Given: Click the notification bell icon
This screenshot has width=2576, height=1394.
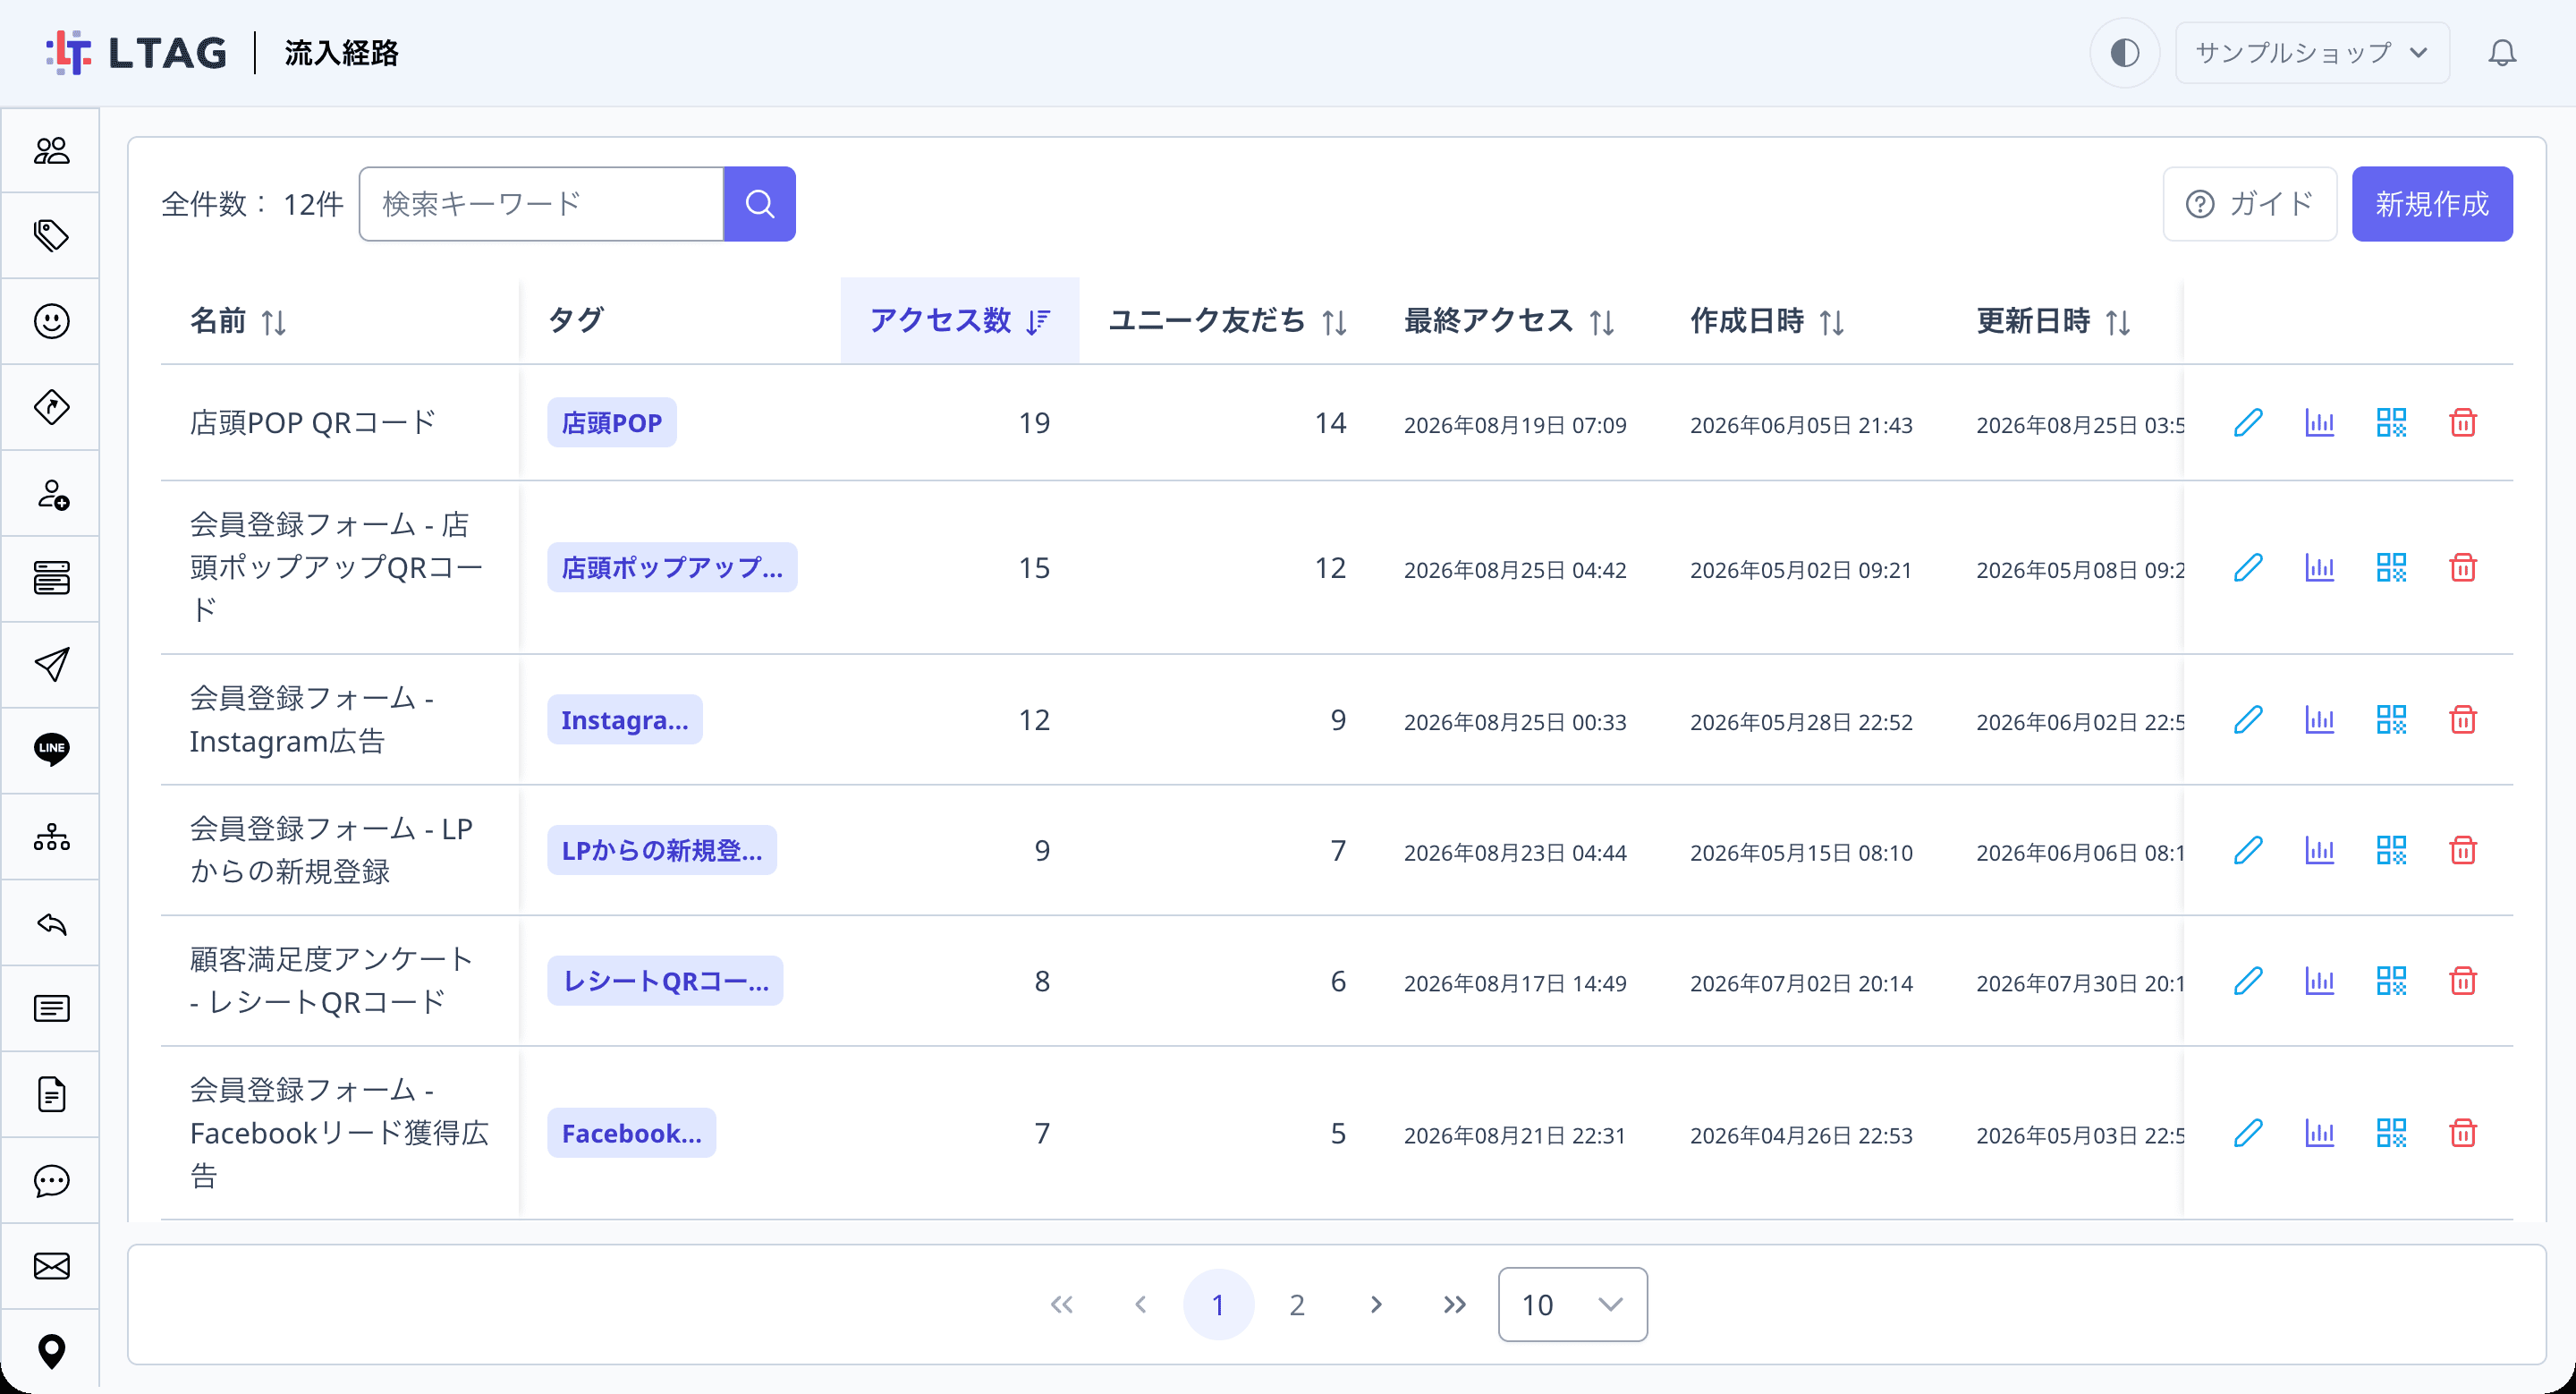Looking at the screenshot, I should [x=2502, y=52].
